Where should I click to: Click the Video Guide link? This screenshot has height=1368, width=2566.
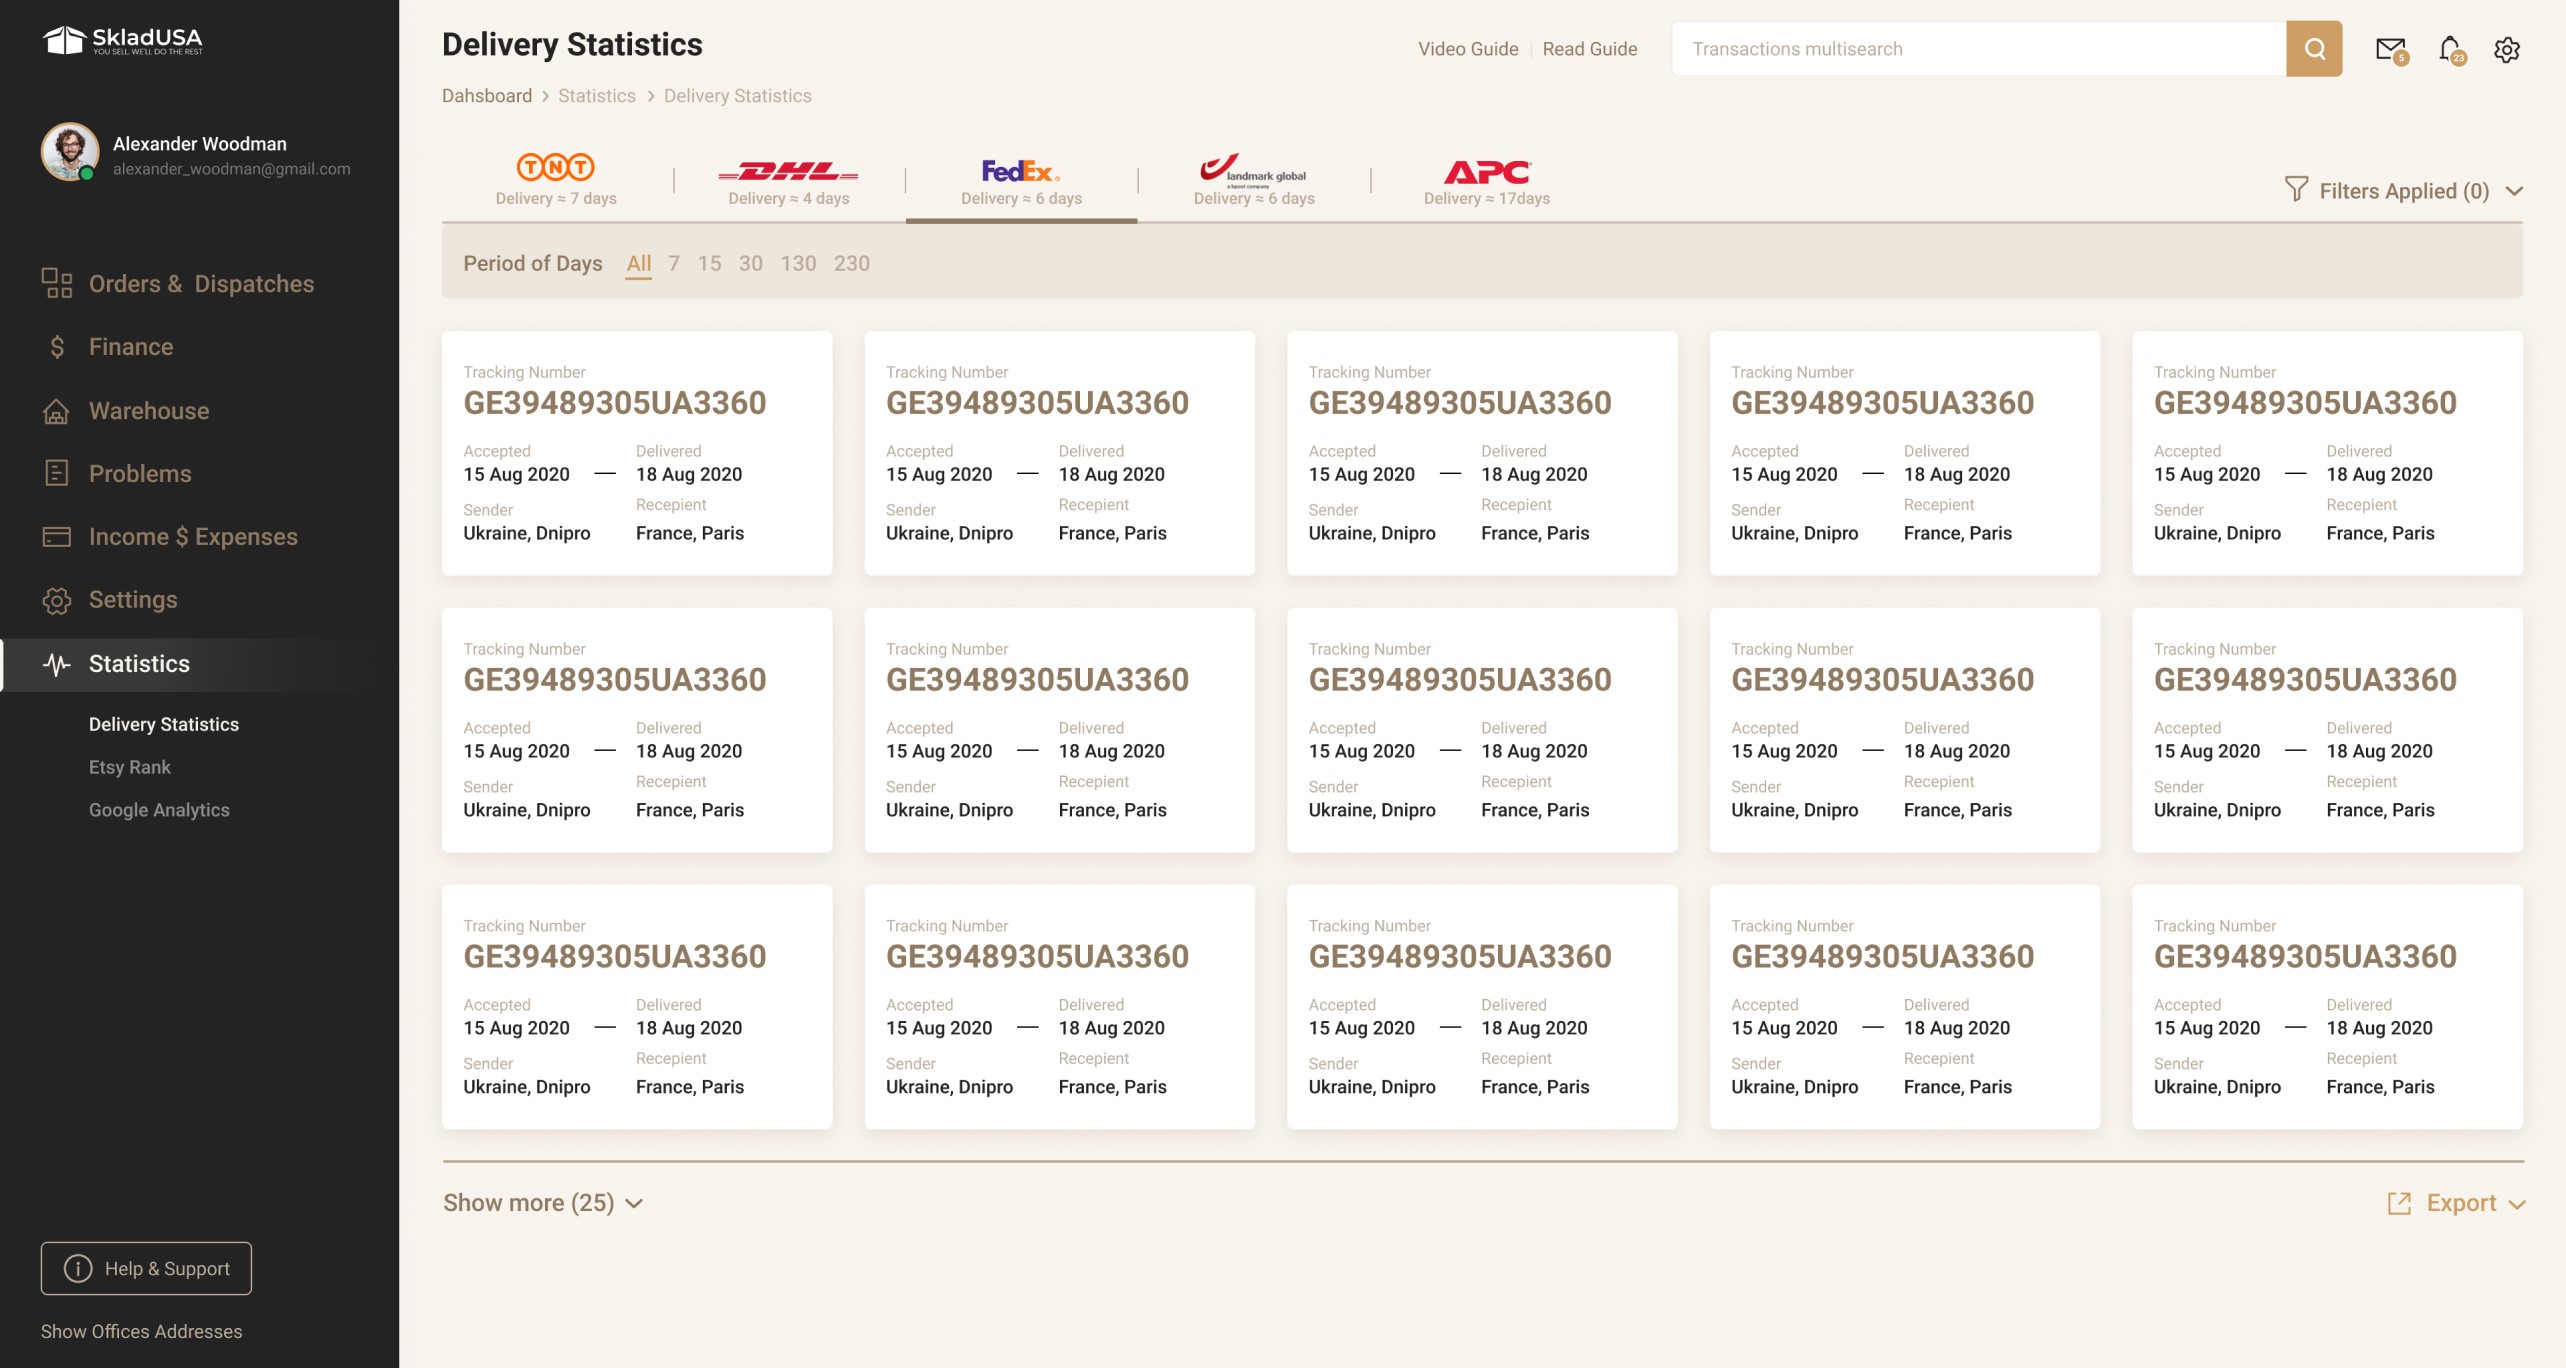(1468, 48)
